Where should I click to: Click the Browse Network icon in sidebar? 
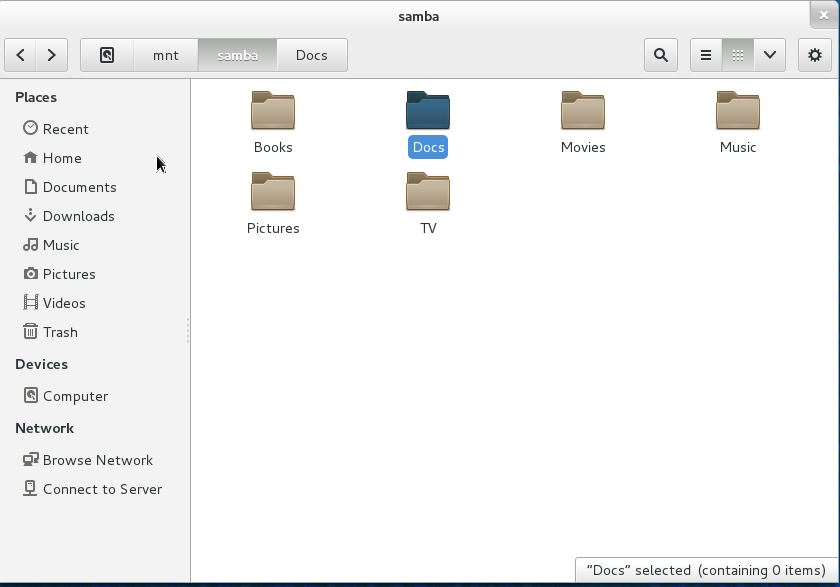click(31, 460)
